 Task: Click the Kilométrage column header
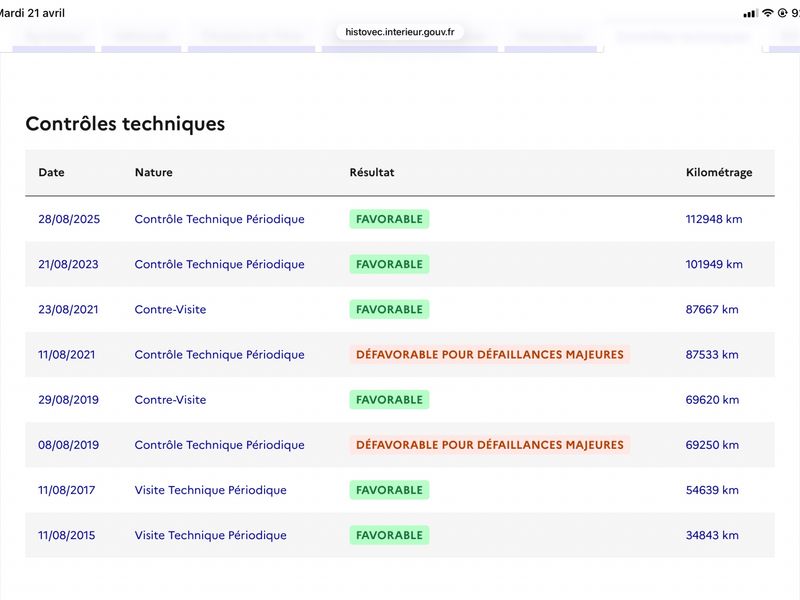tap(719, 172)
